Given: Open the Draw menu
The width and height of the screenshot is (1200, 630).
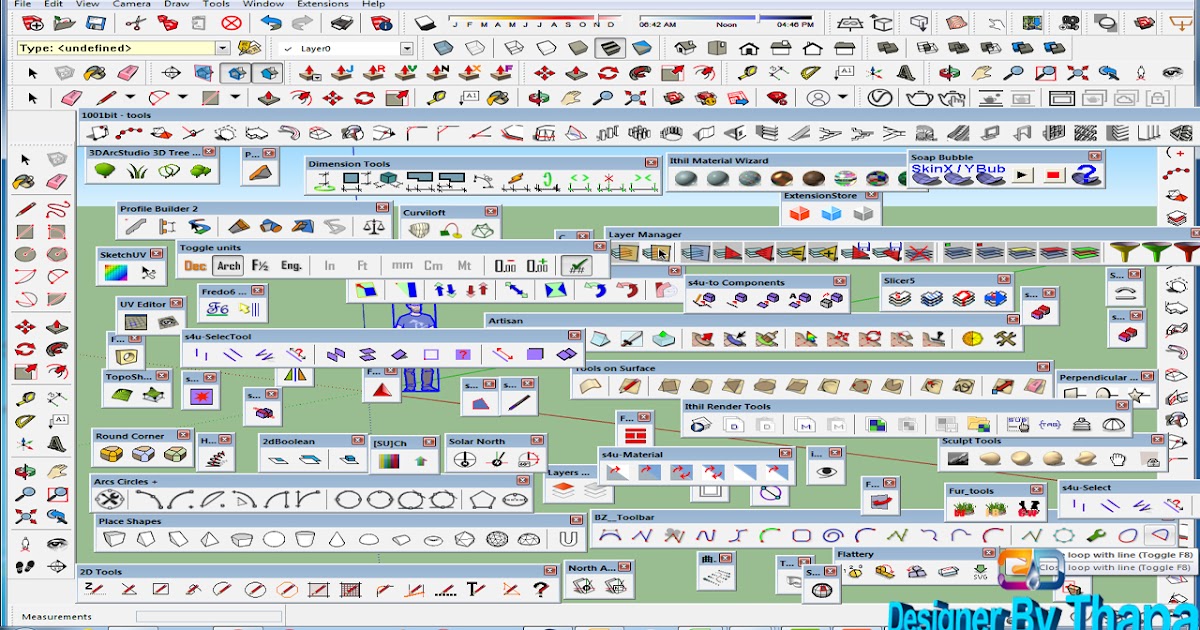Looking at the screenshot, I should tap(176, 4).
